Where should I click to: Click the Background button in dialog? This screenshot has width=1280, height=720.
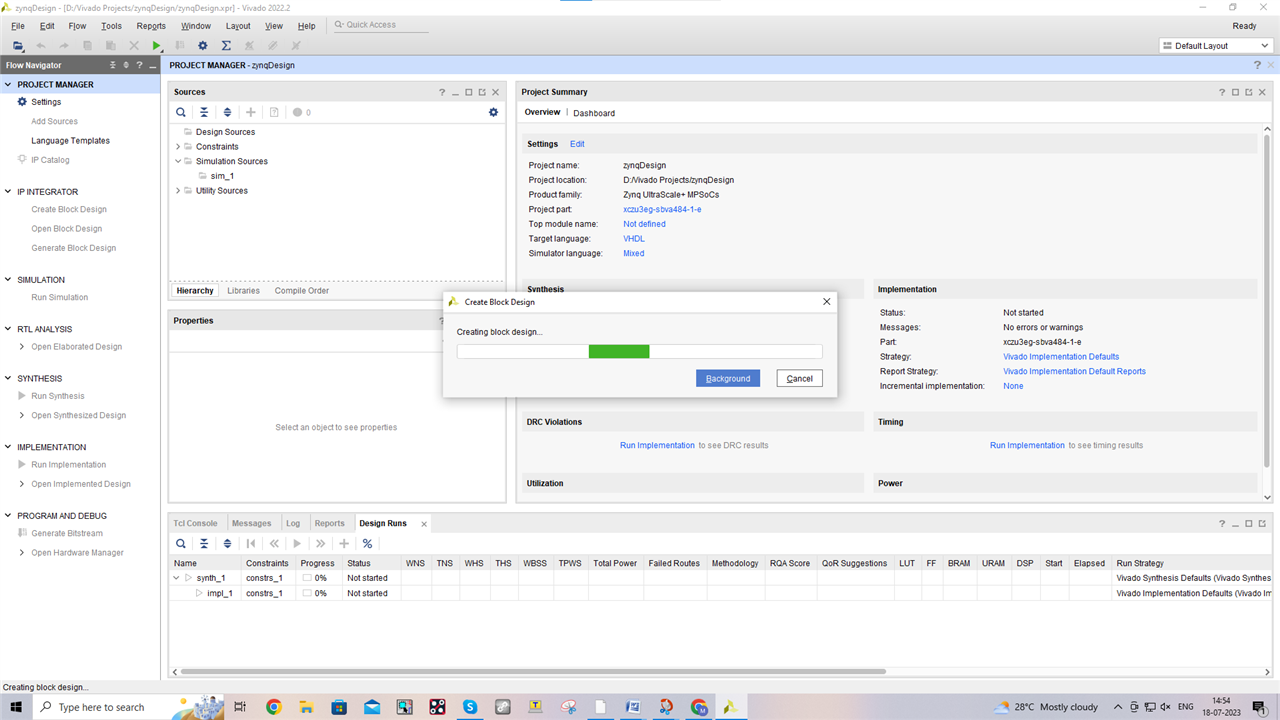point(728,378)
